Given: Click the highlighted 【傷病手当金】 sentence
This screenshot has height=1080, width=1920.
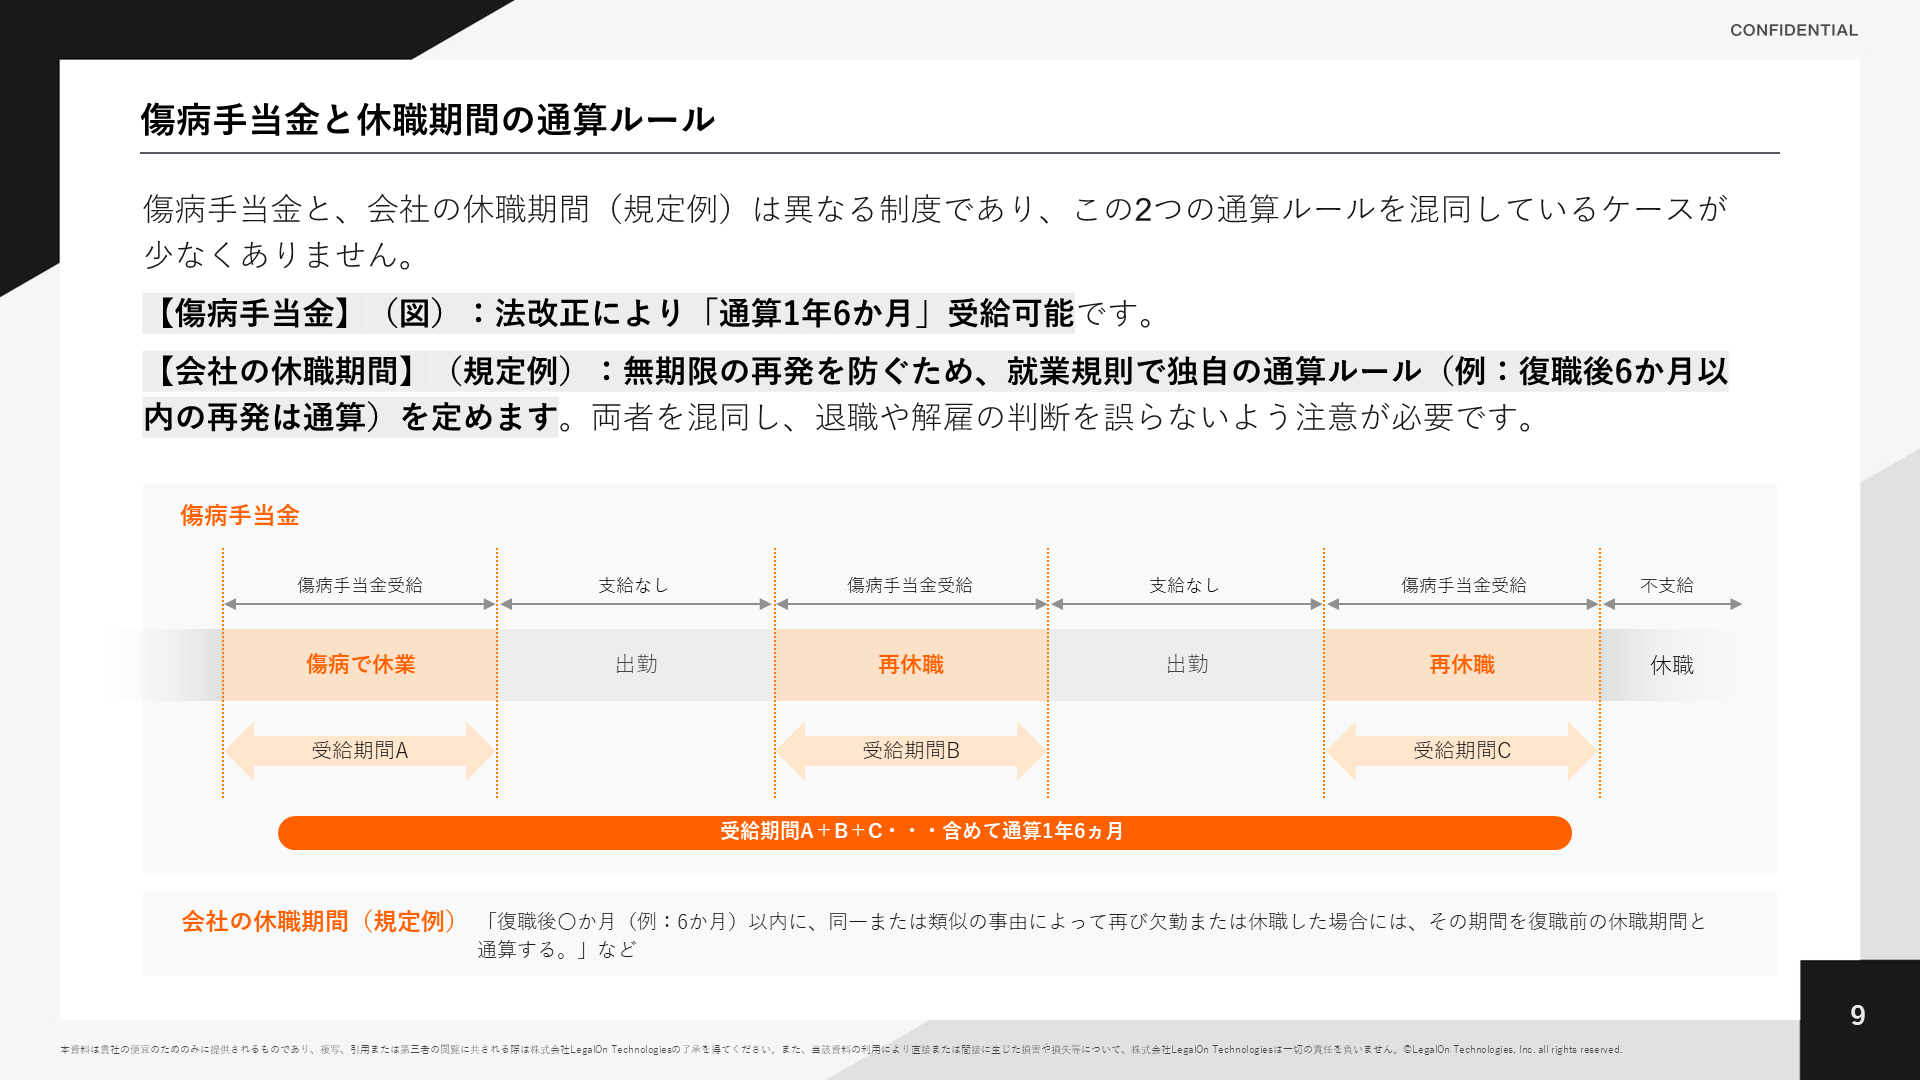Looking at the screenshot, I should tap(610, 314).
